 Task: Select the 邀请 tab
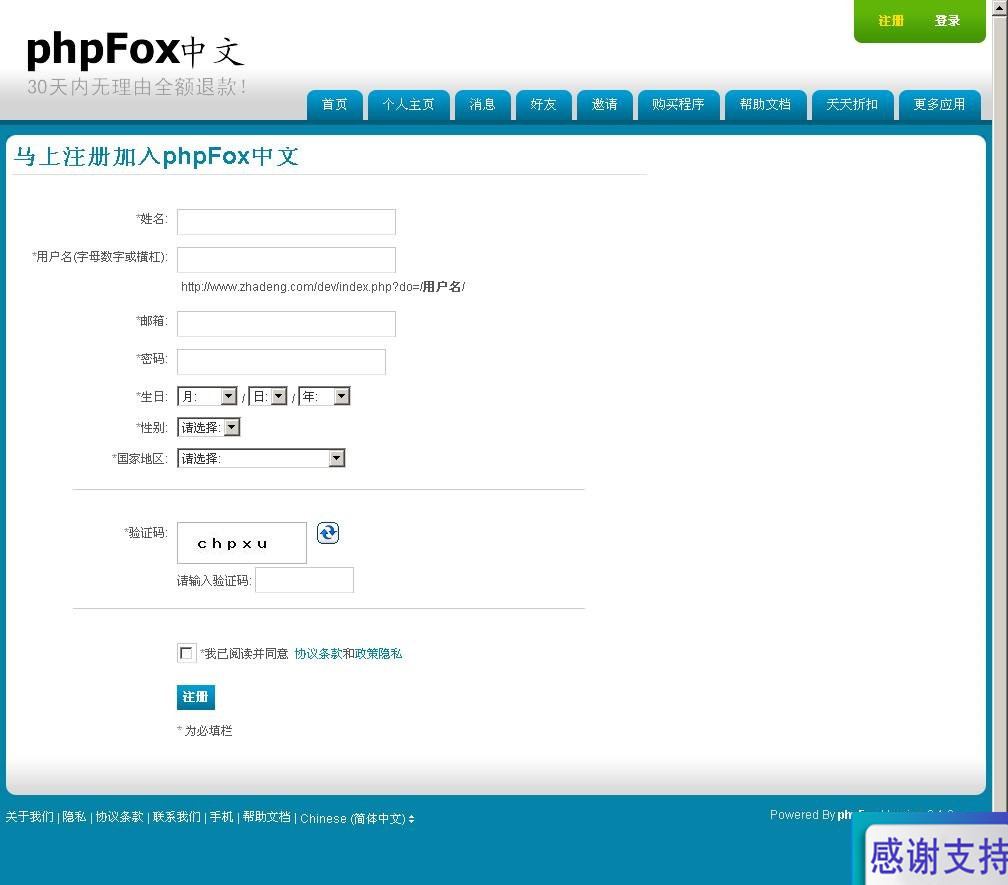604,105
